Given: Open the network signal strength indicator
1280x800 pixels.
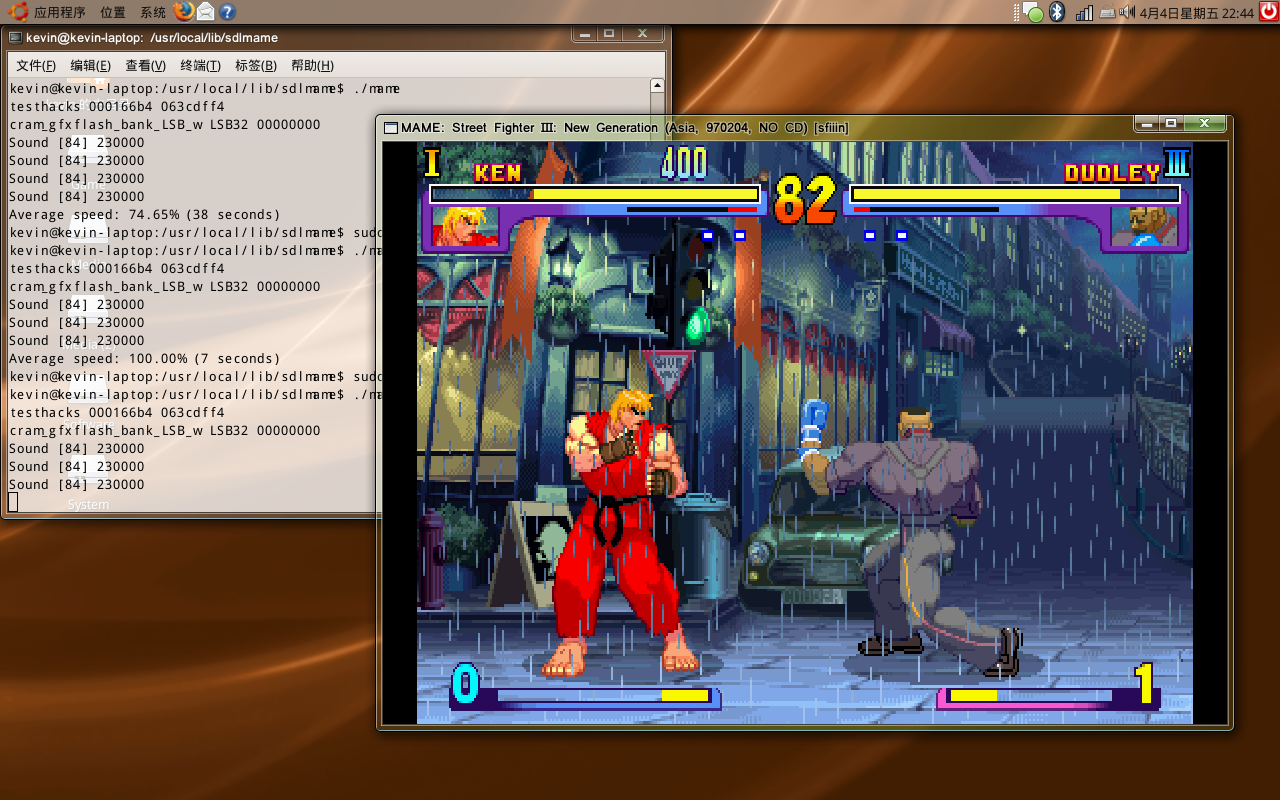Looking at the screenshot, I should [1084, 12].
